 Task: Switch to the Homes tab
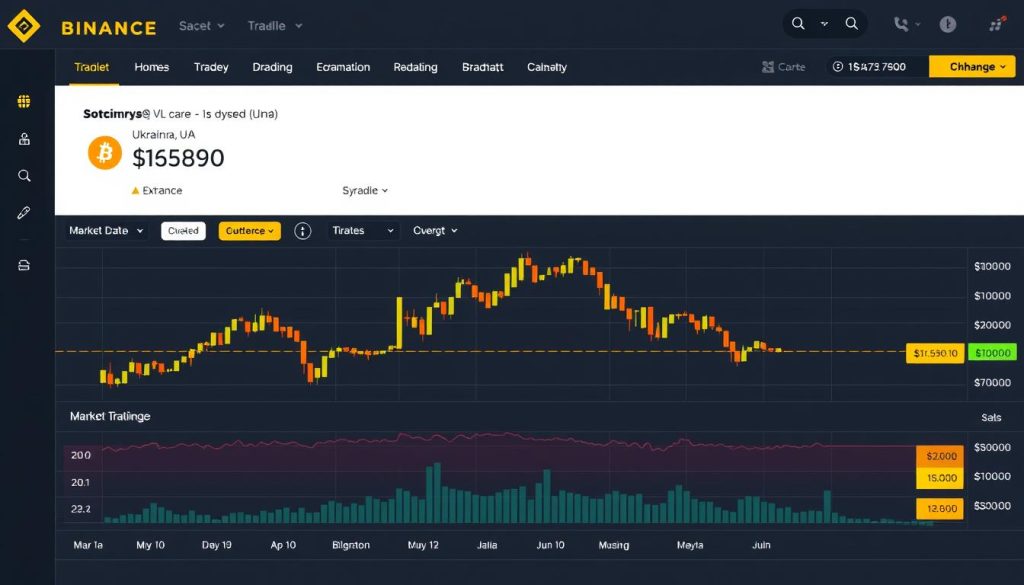152,67
